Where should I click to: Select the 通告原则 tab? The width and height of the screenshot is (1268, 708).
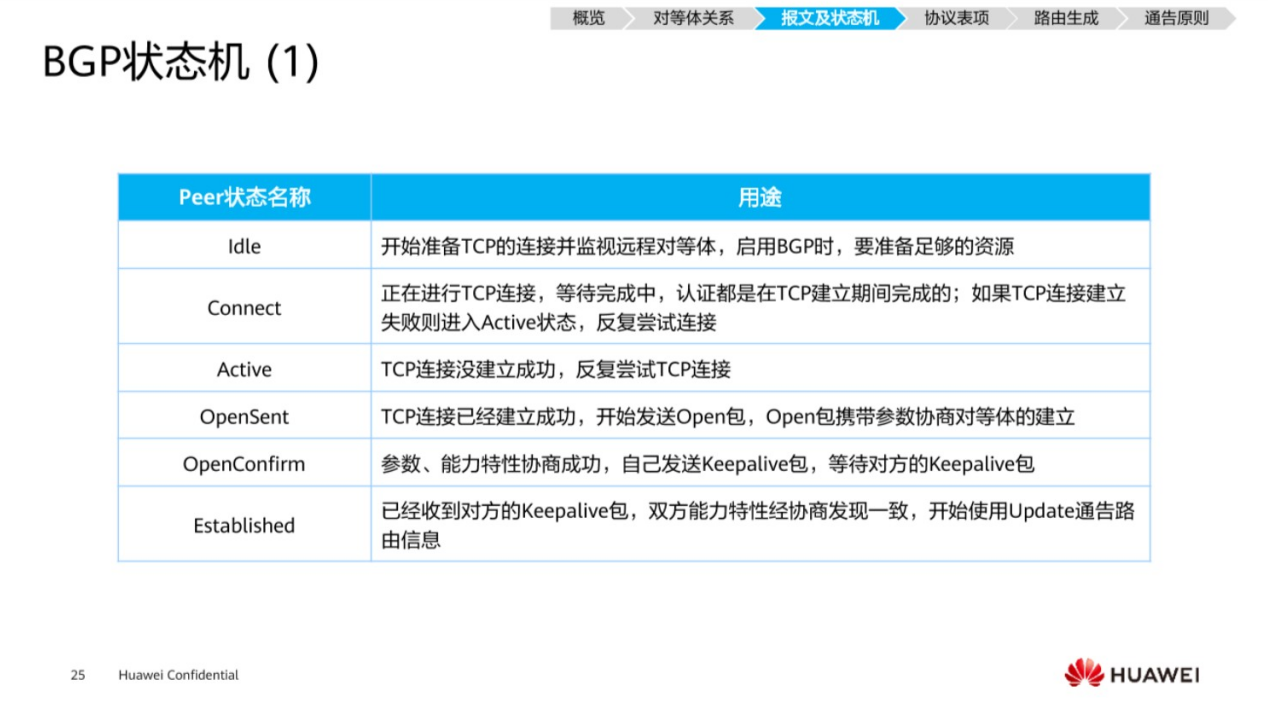(x=1176, y=18)
